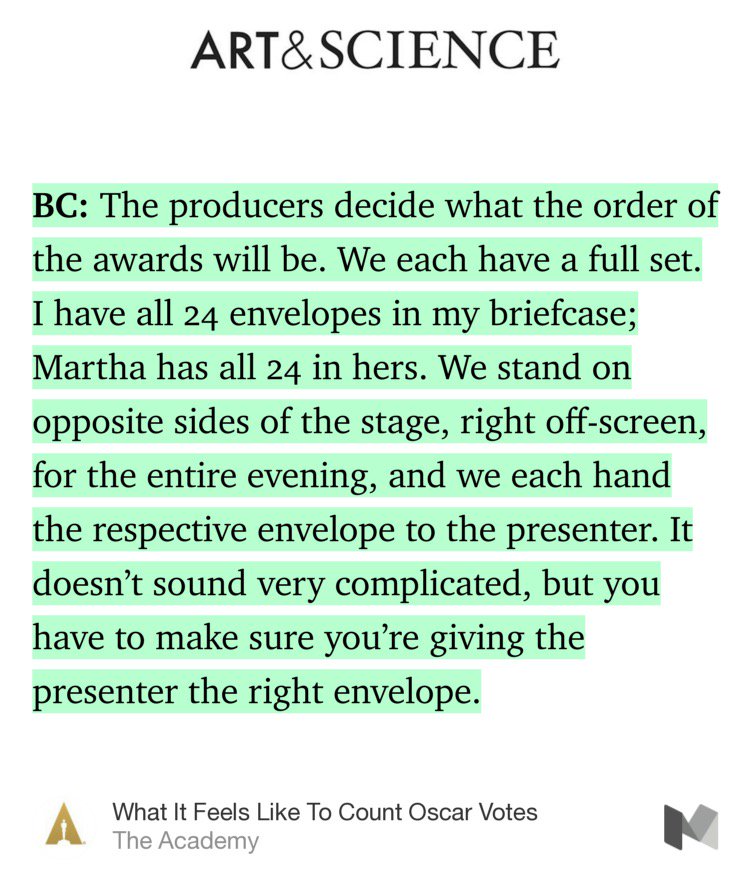The width and height of the screenshot is (750, 889).
Task: Click the Medium M logo
Action: [690, 827]
